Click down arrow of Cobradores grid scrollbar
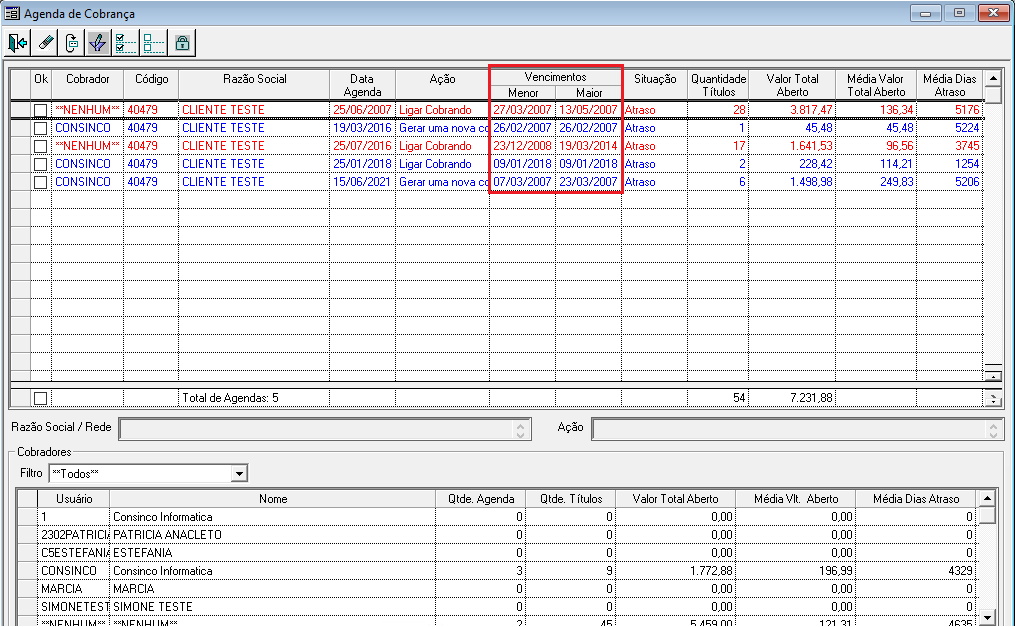This screenshot has height=627, width=1015. (x=987, y=617)
